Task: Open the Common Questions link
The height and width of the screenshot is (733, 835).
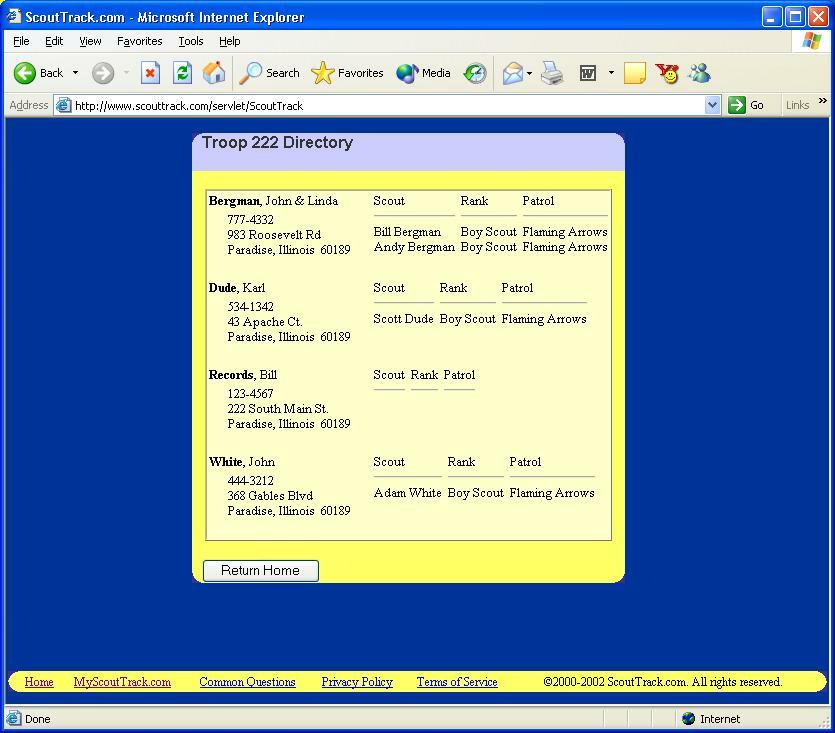Action: [247, 682]
